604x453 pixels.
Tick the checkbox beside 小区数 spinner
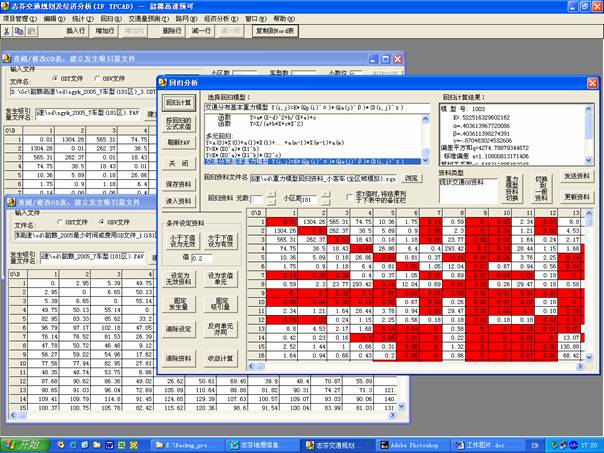(x=349, y=197)
